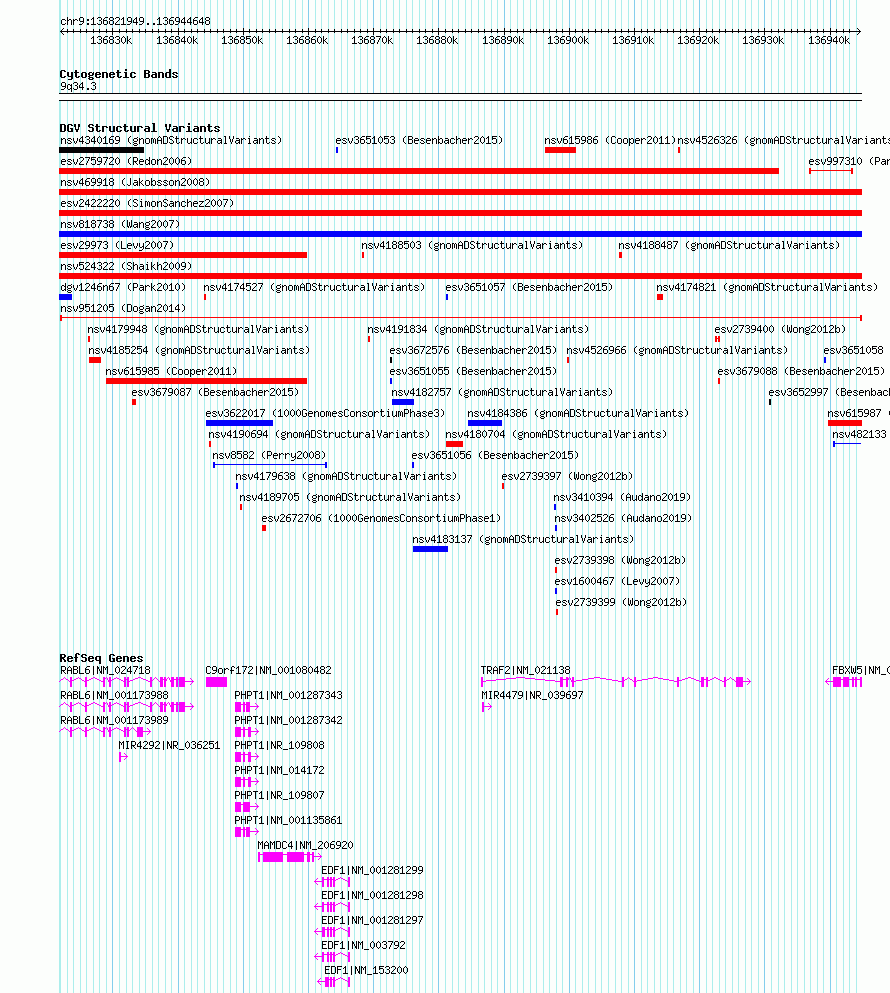Click nsv4191834 gnomAD variant label
Viewport: 890px width, 993px height.
click(x=478, y=329)
